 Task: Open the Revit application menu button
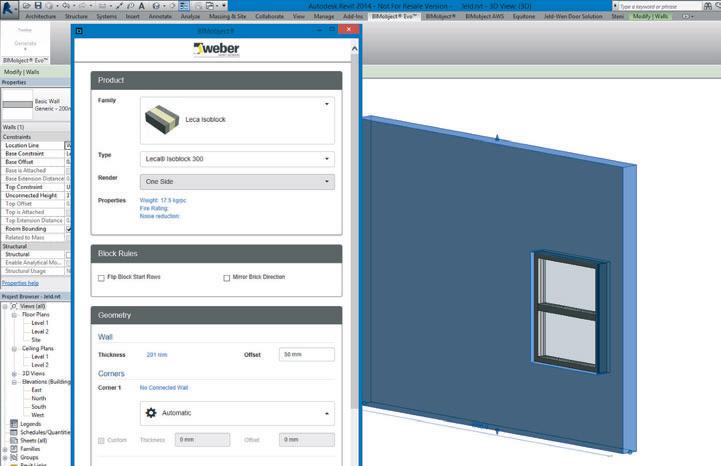(x=8, y=8)
